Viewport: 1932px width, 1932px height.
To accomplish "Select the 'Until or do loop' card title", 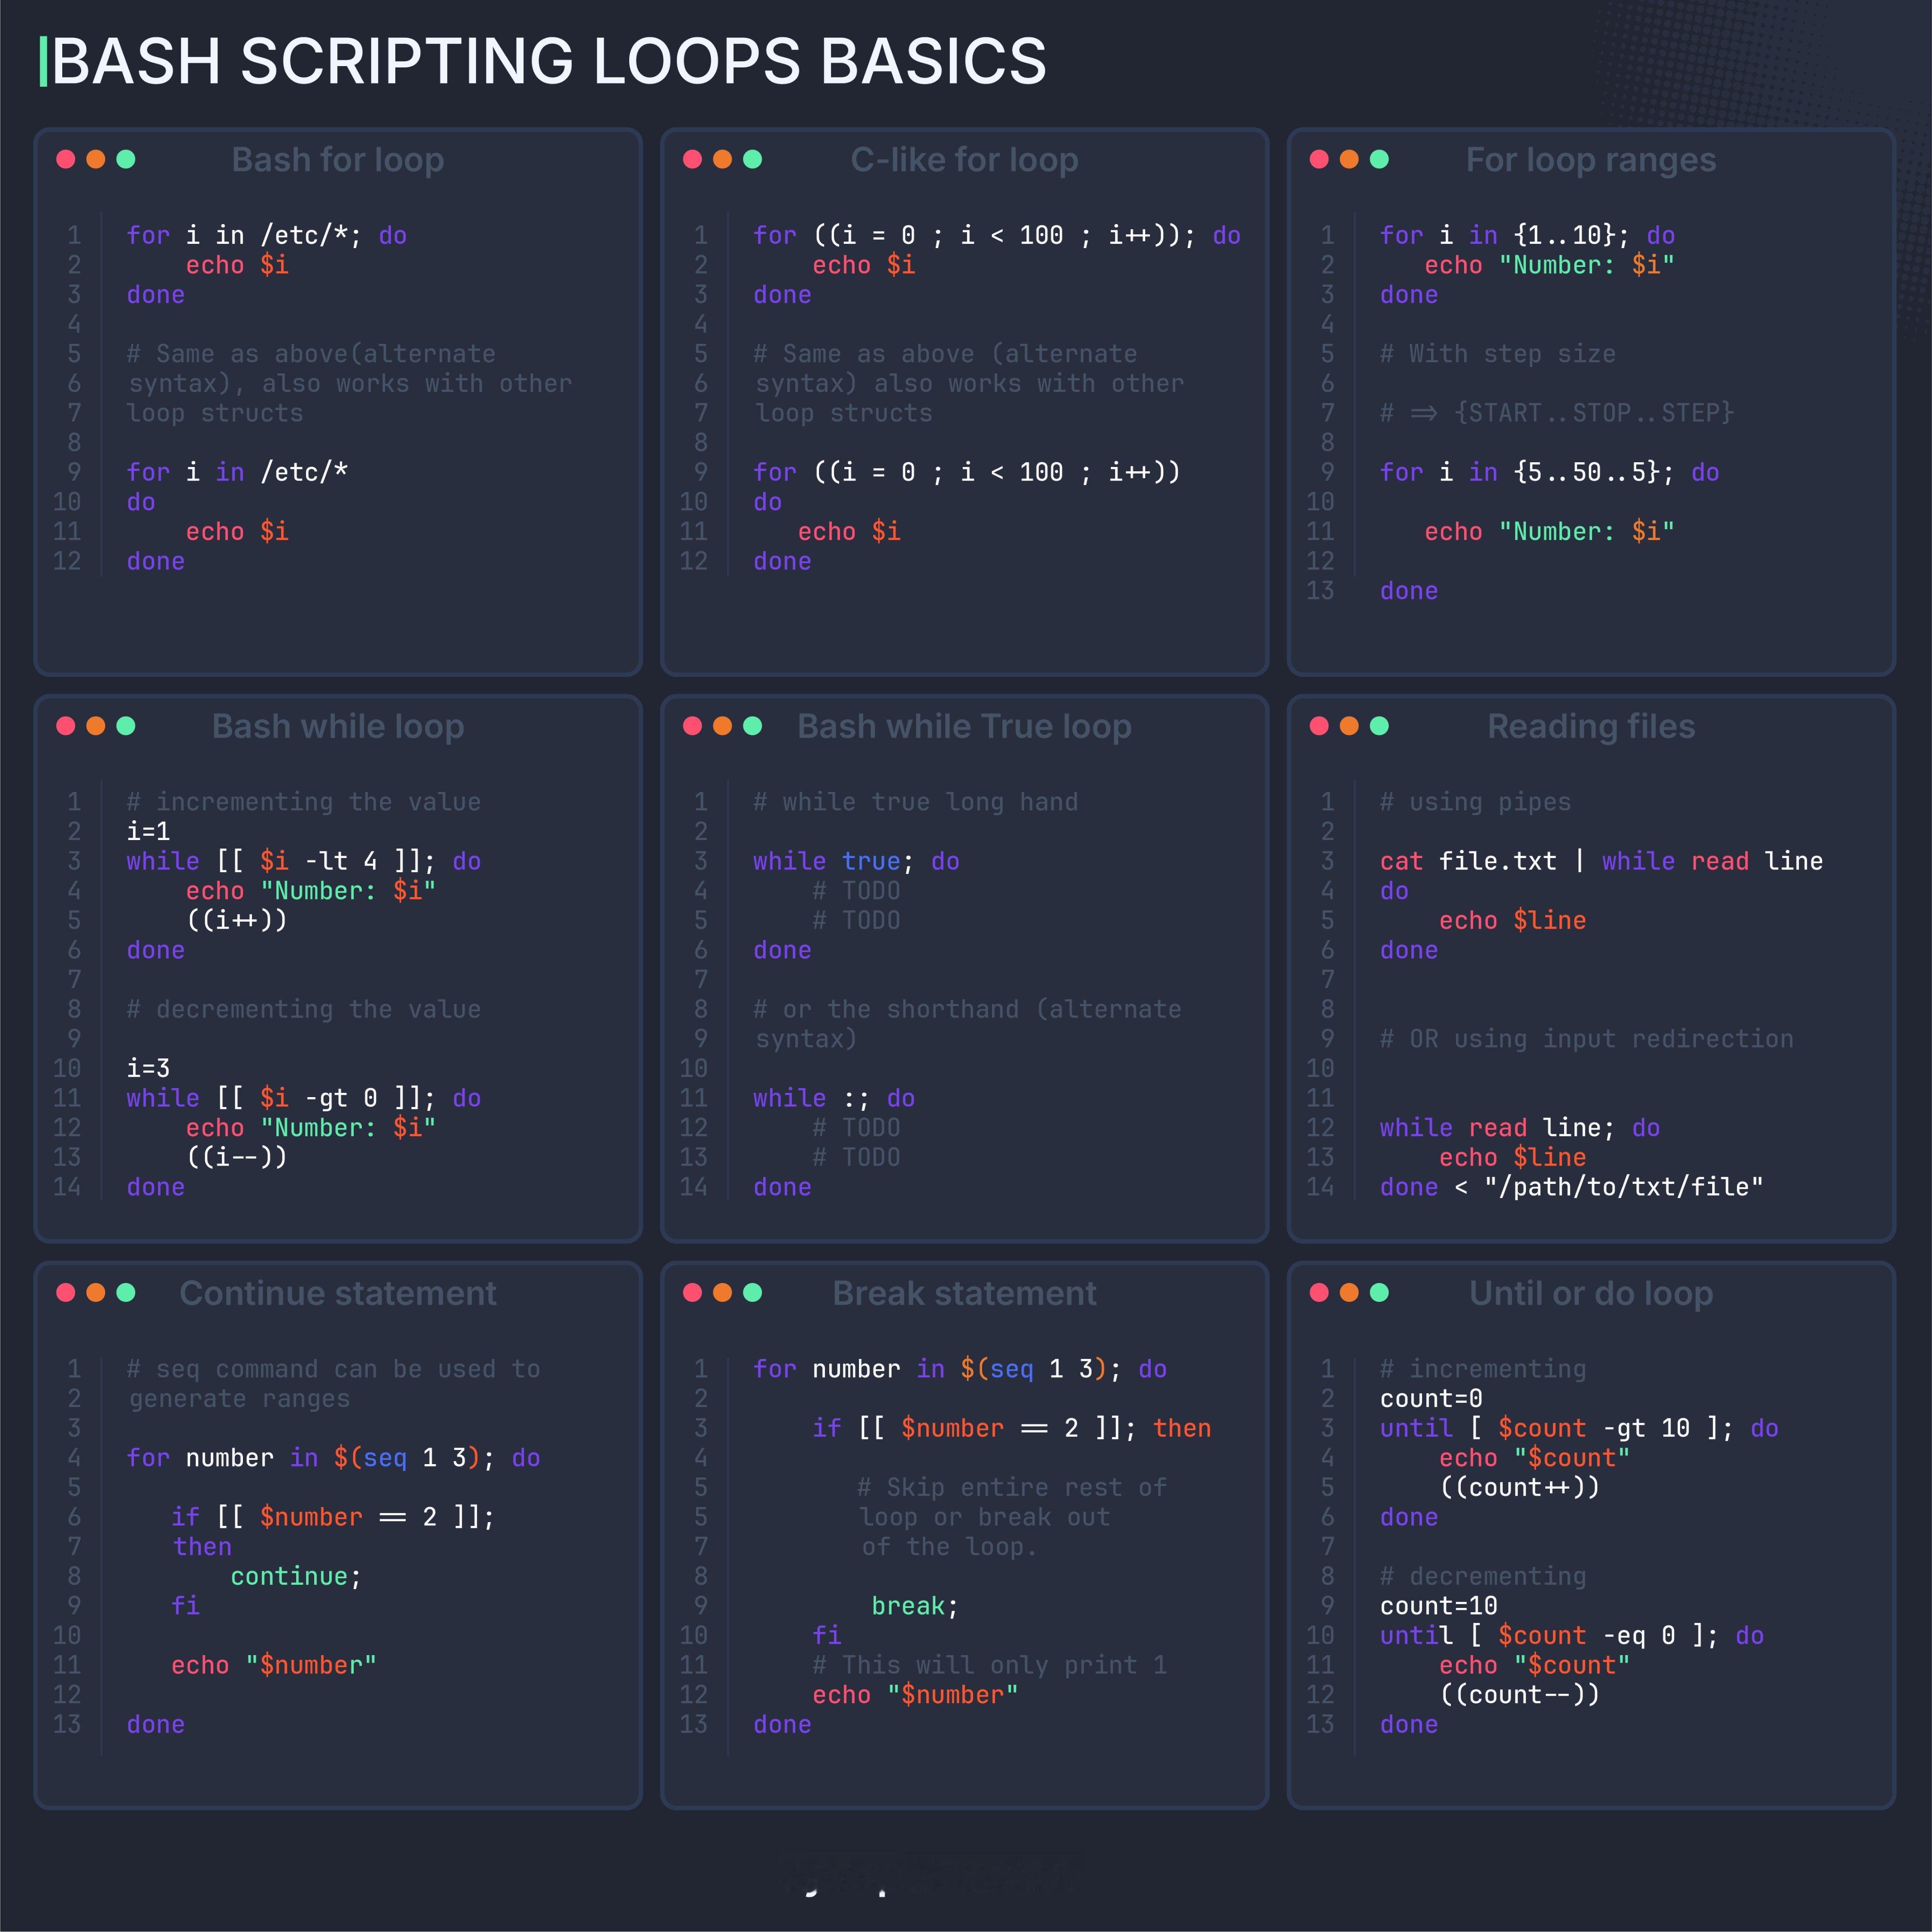I will (x=1591, y=1293).
